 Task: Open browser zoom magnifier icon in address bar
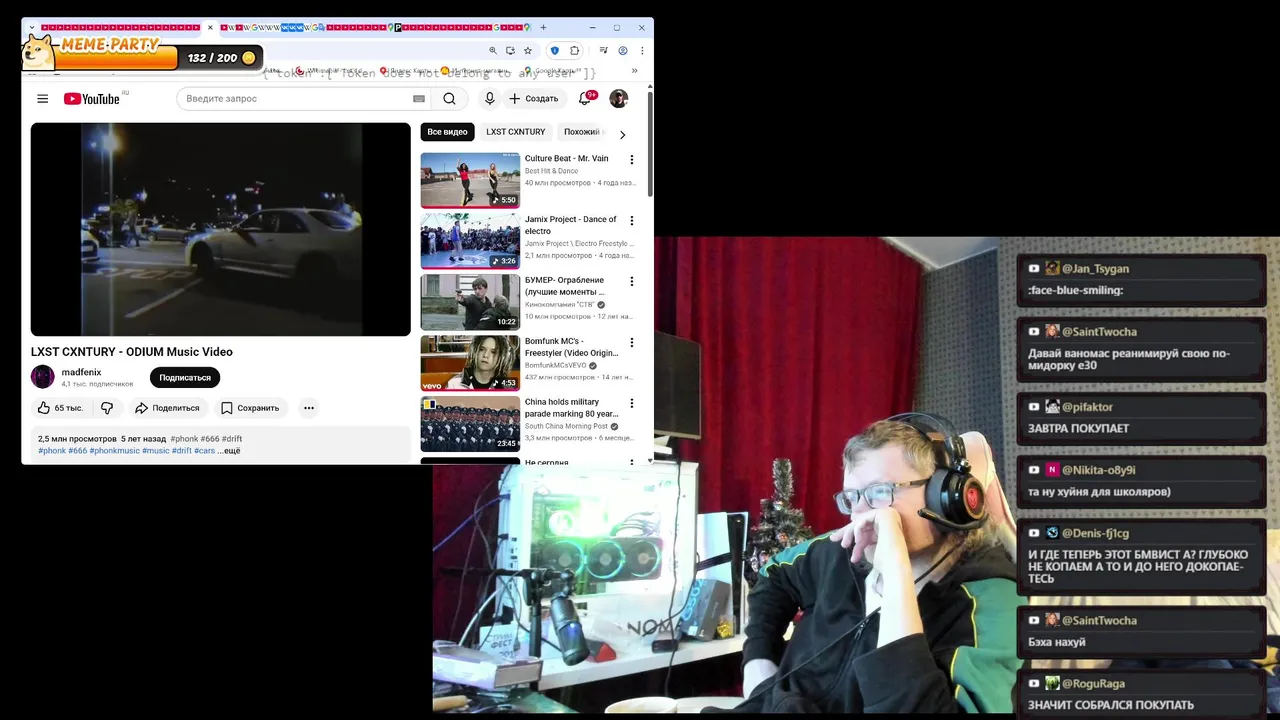[x=492, y=51]
